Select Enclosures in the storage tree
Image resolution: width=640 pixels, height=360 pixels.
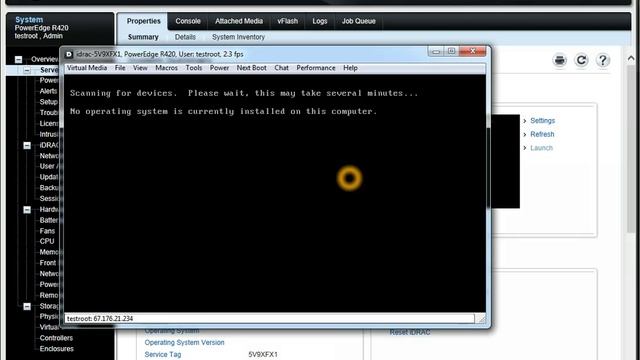[x=56, y=349]
